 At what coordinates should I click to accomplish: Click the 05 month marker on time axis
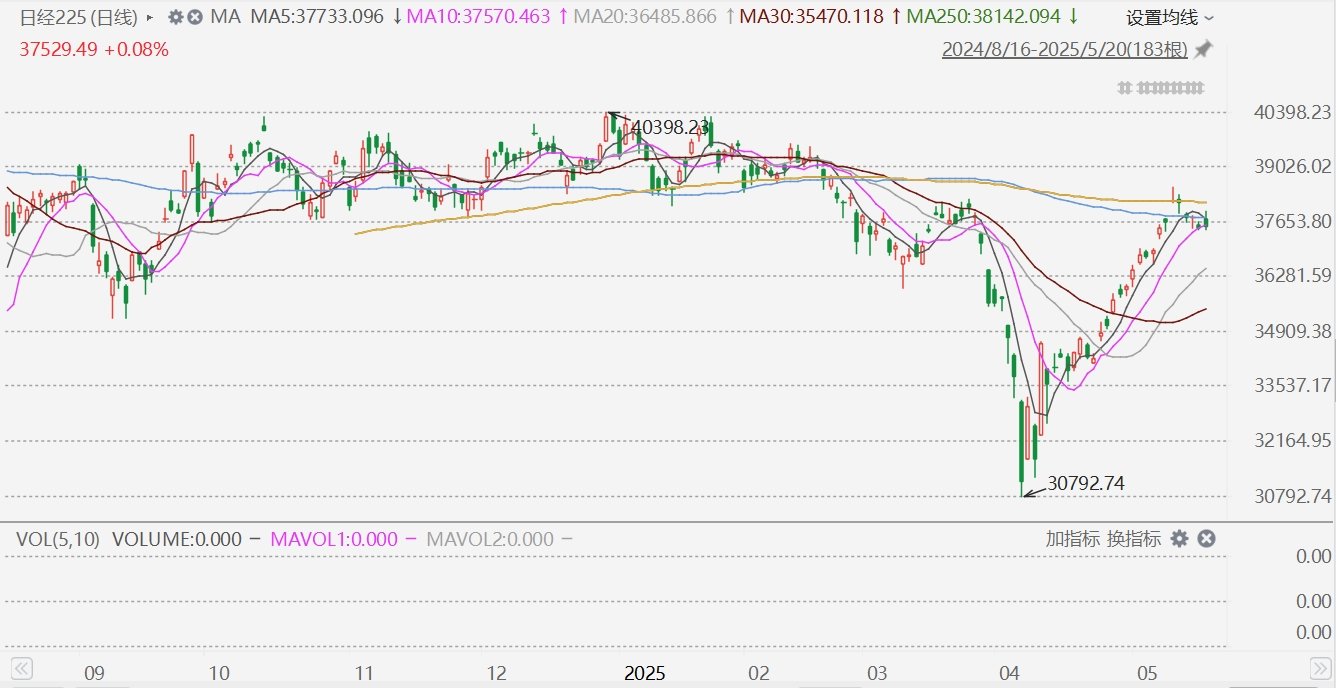pyautogui.click(x=1148, y=672)
